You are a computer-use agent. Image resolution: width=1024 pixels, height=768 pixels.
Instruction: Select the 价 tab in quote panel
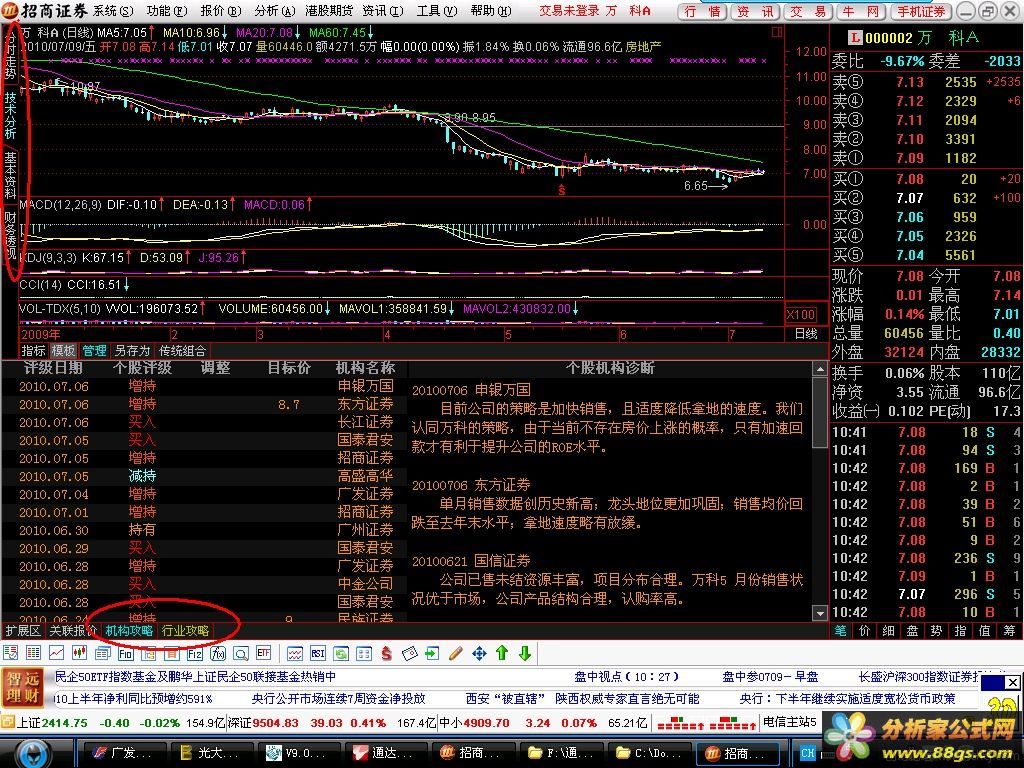click(x=865, y=631)
